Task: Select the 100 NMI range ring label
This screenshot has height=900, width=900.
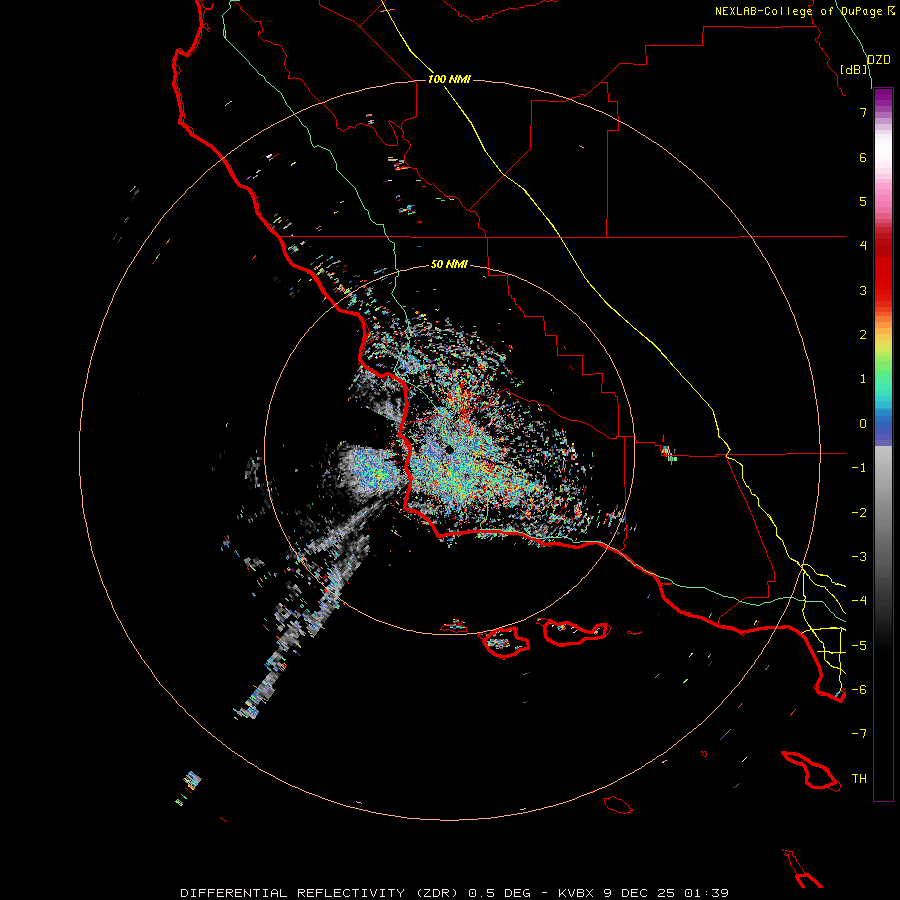Action: (449, 79)
